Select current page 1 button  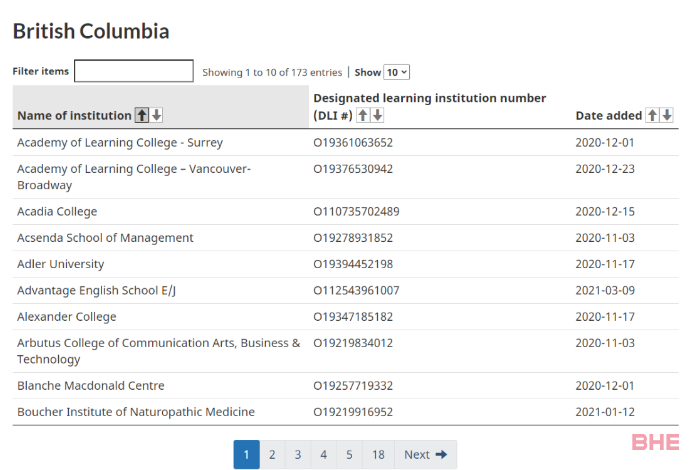click(x=247, y=454)
